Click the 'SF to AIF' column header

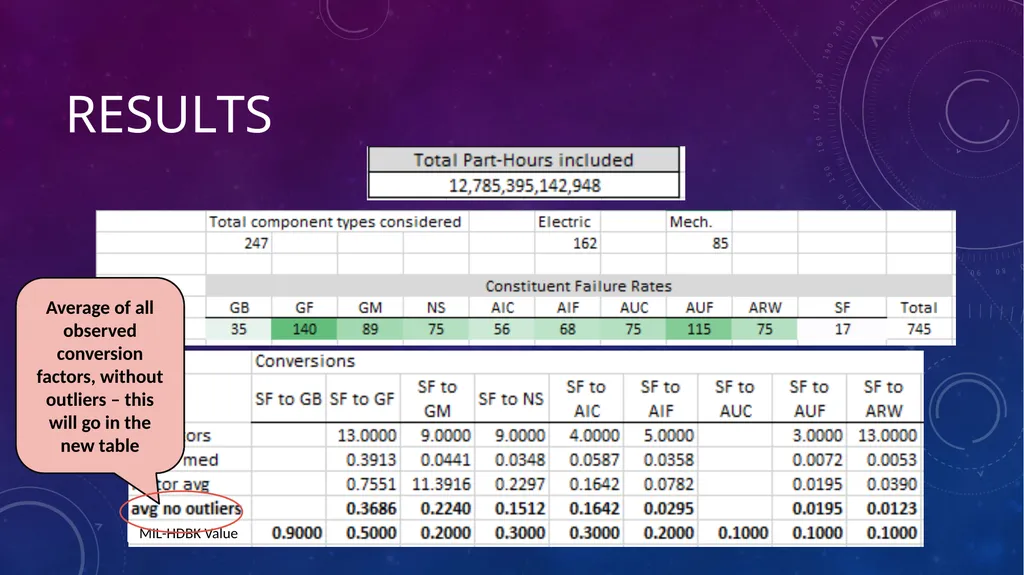coord(660,399)
